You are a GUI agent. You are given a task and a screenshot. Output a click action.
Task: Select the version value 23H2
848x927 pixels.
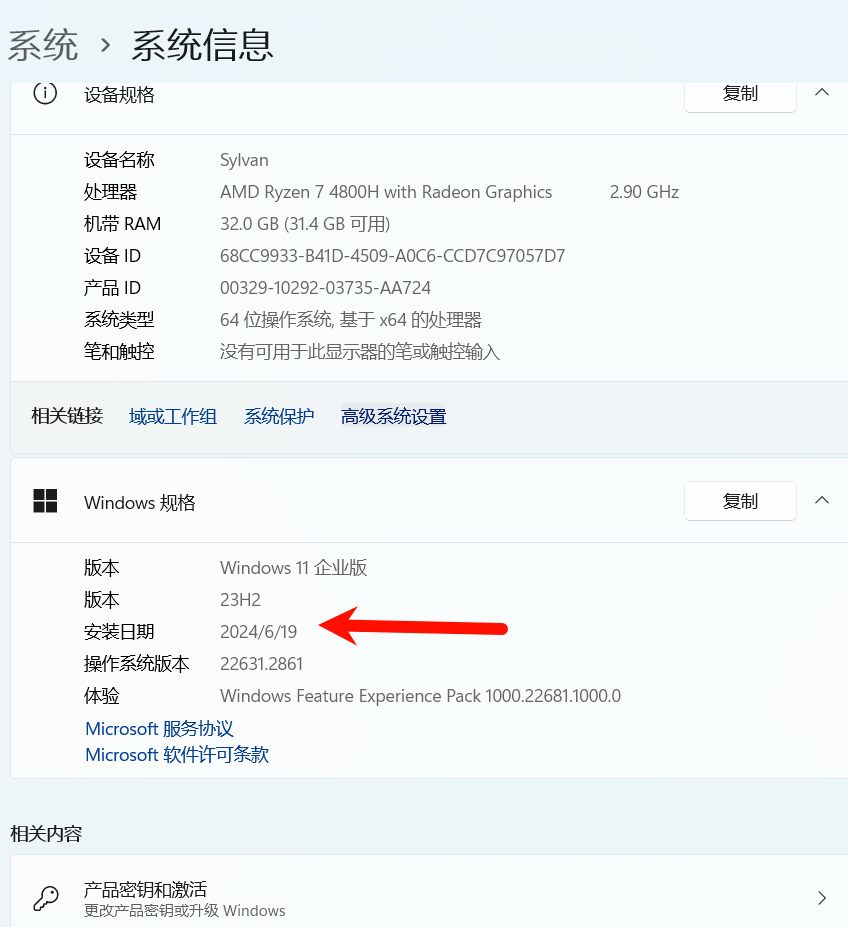[x=240, y=600]
